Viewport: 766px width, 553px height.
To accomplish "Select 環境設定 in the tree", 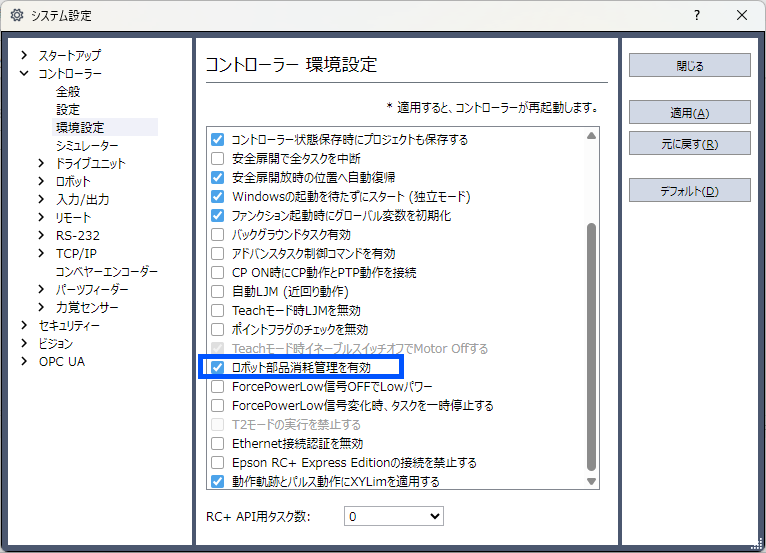I will point(80,128).
